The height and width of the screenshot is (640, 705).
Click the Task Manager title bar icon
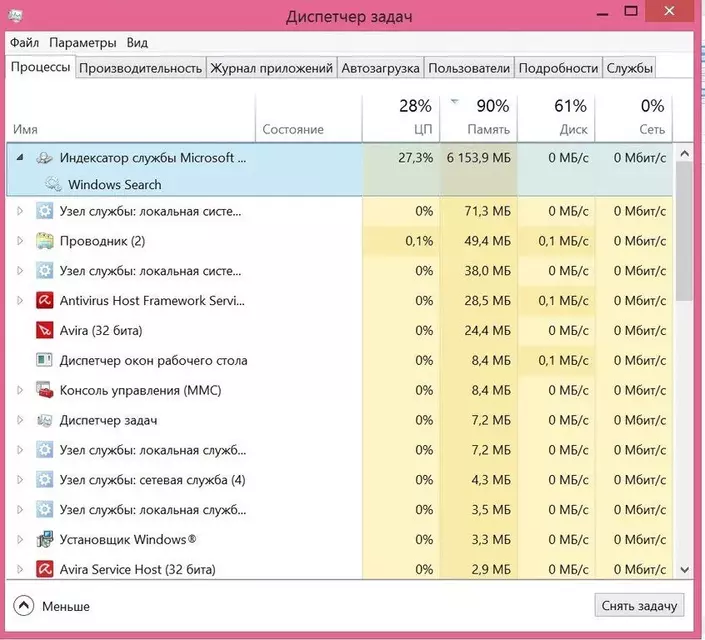click(x=15, y=16)
